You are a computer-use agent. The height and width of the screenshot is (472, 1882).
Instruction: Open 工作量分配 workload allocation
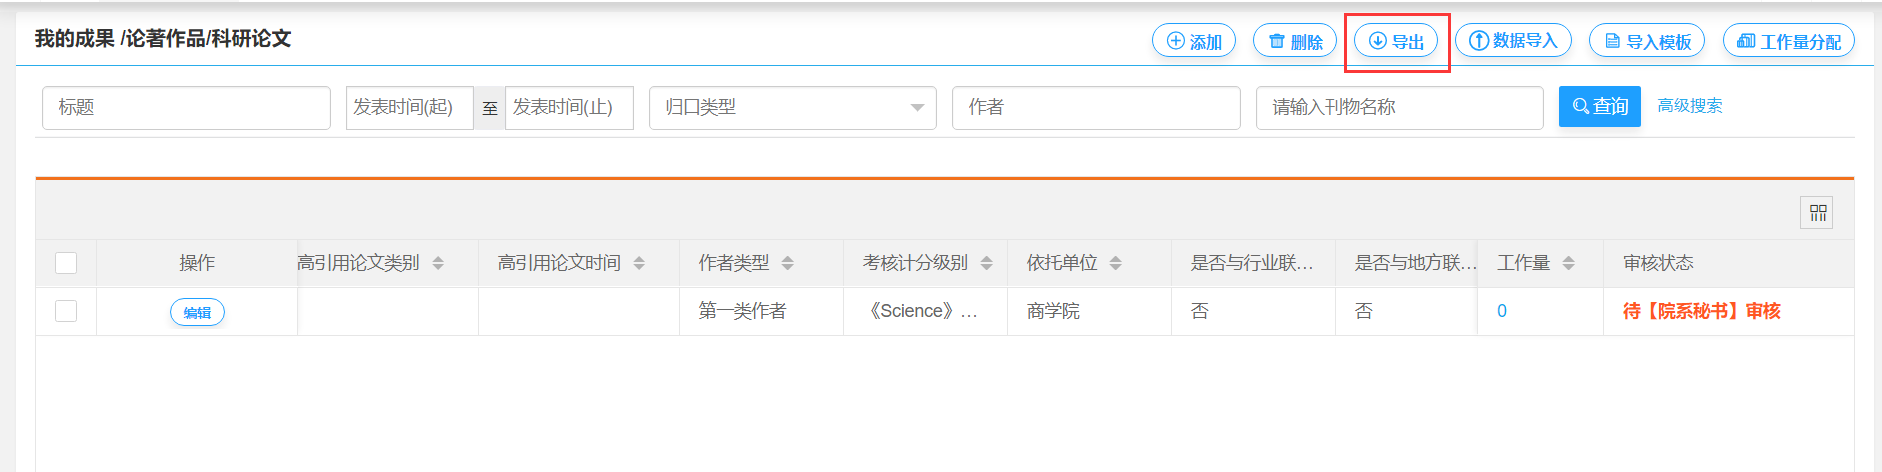point(1788,41)
